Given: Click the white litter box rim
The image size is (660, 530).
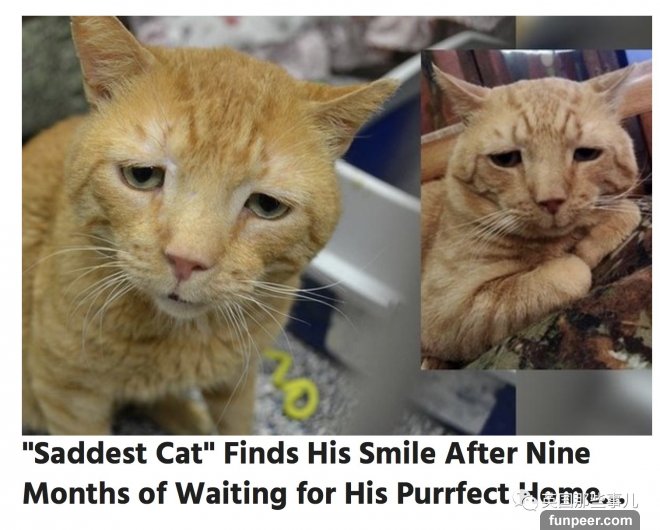Looking at the screenshot, I should pyautogui.click(x=370, y=236).
